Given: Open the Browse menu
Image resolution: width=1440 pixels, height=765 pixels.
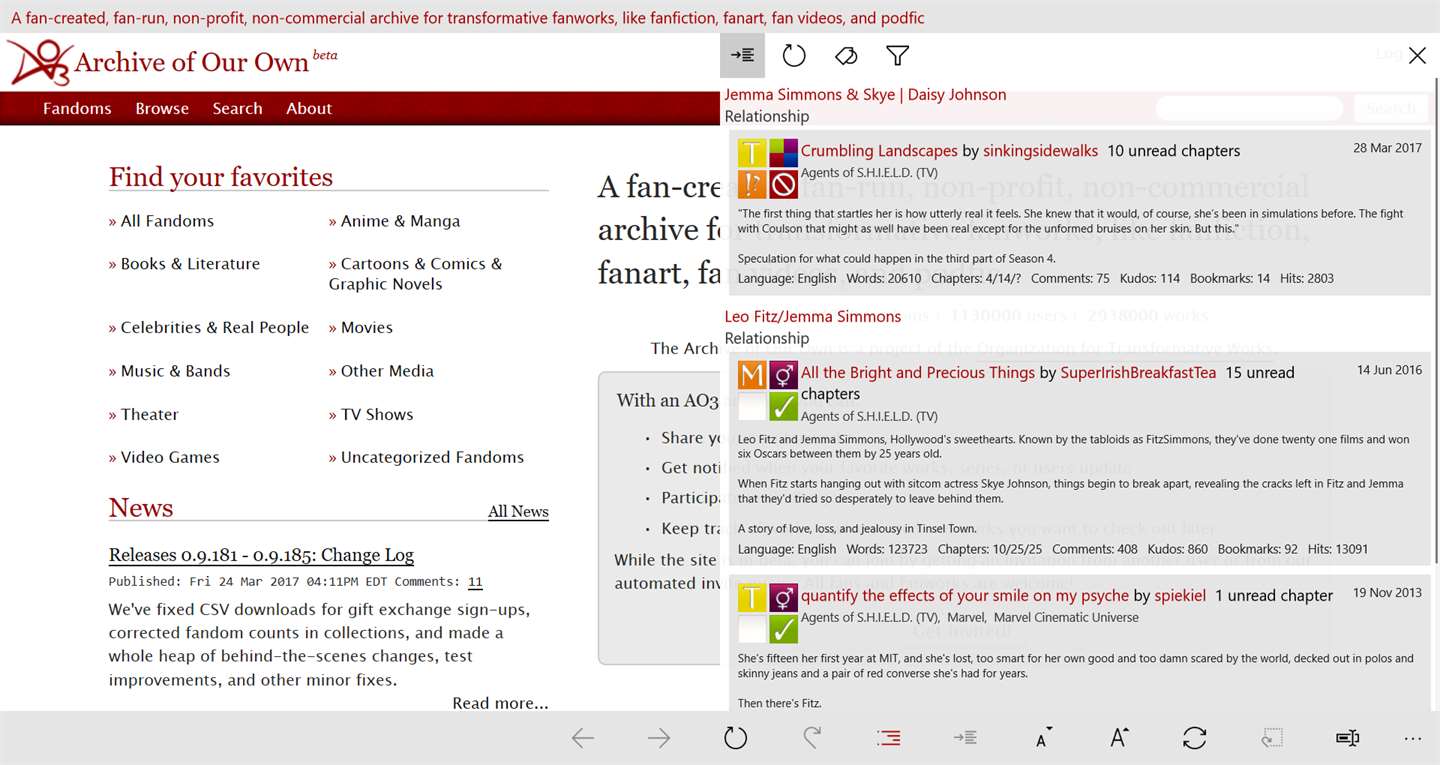Looking at the screenshot, I should 162,108.
